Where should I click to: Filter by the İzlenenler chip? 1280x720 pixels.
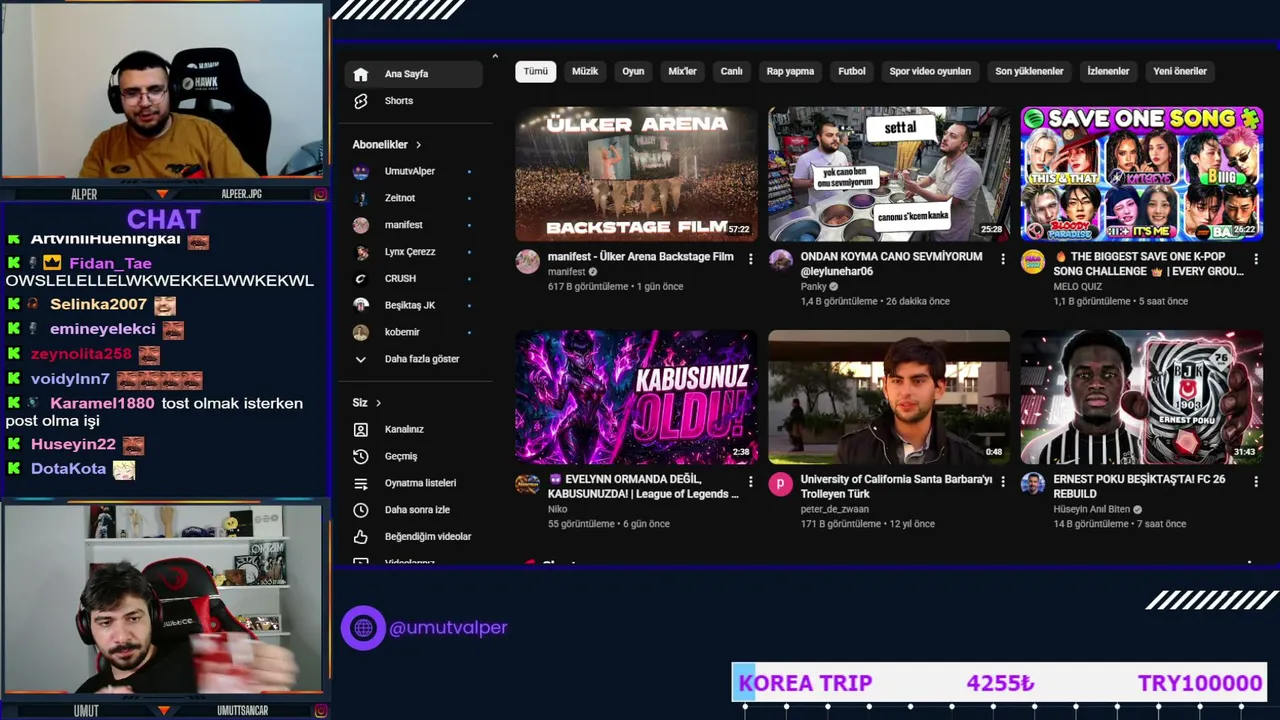point(1108,71)
